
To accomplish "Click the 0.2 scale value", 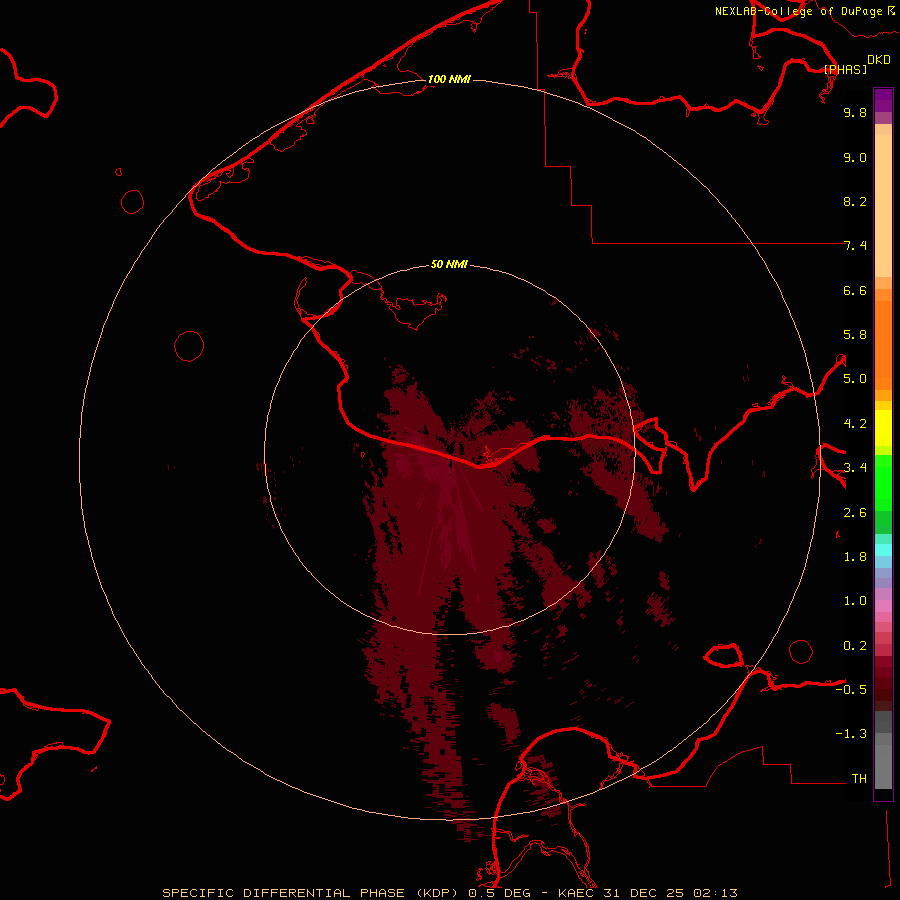I will 855,646.
